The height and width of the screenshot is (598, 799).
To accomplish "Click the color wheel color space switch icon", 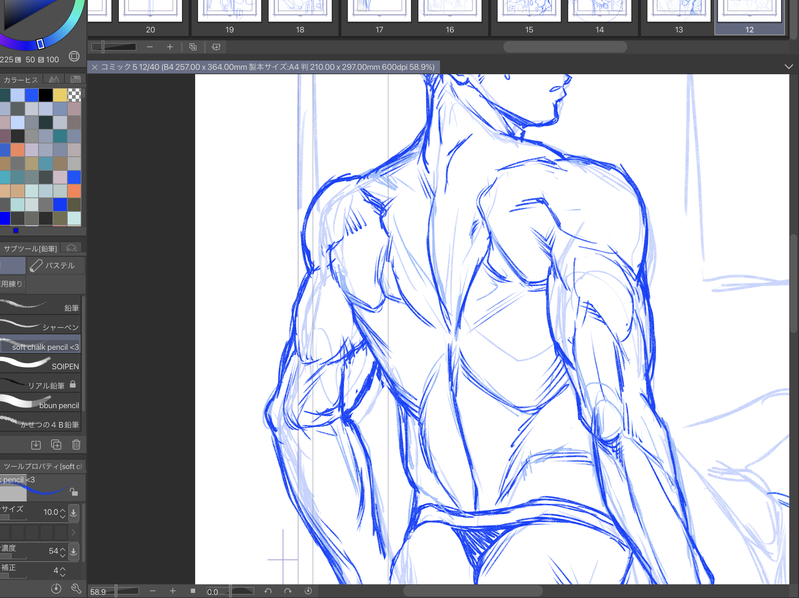I will (74, 56).
